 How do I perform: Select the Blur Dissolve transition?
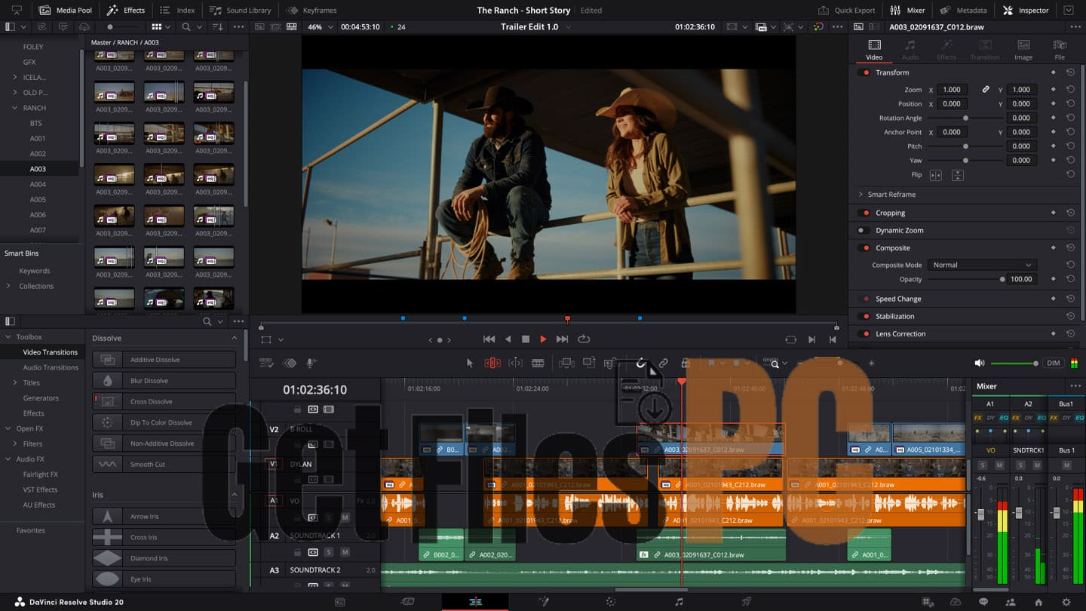coord(165,381)
